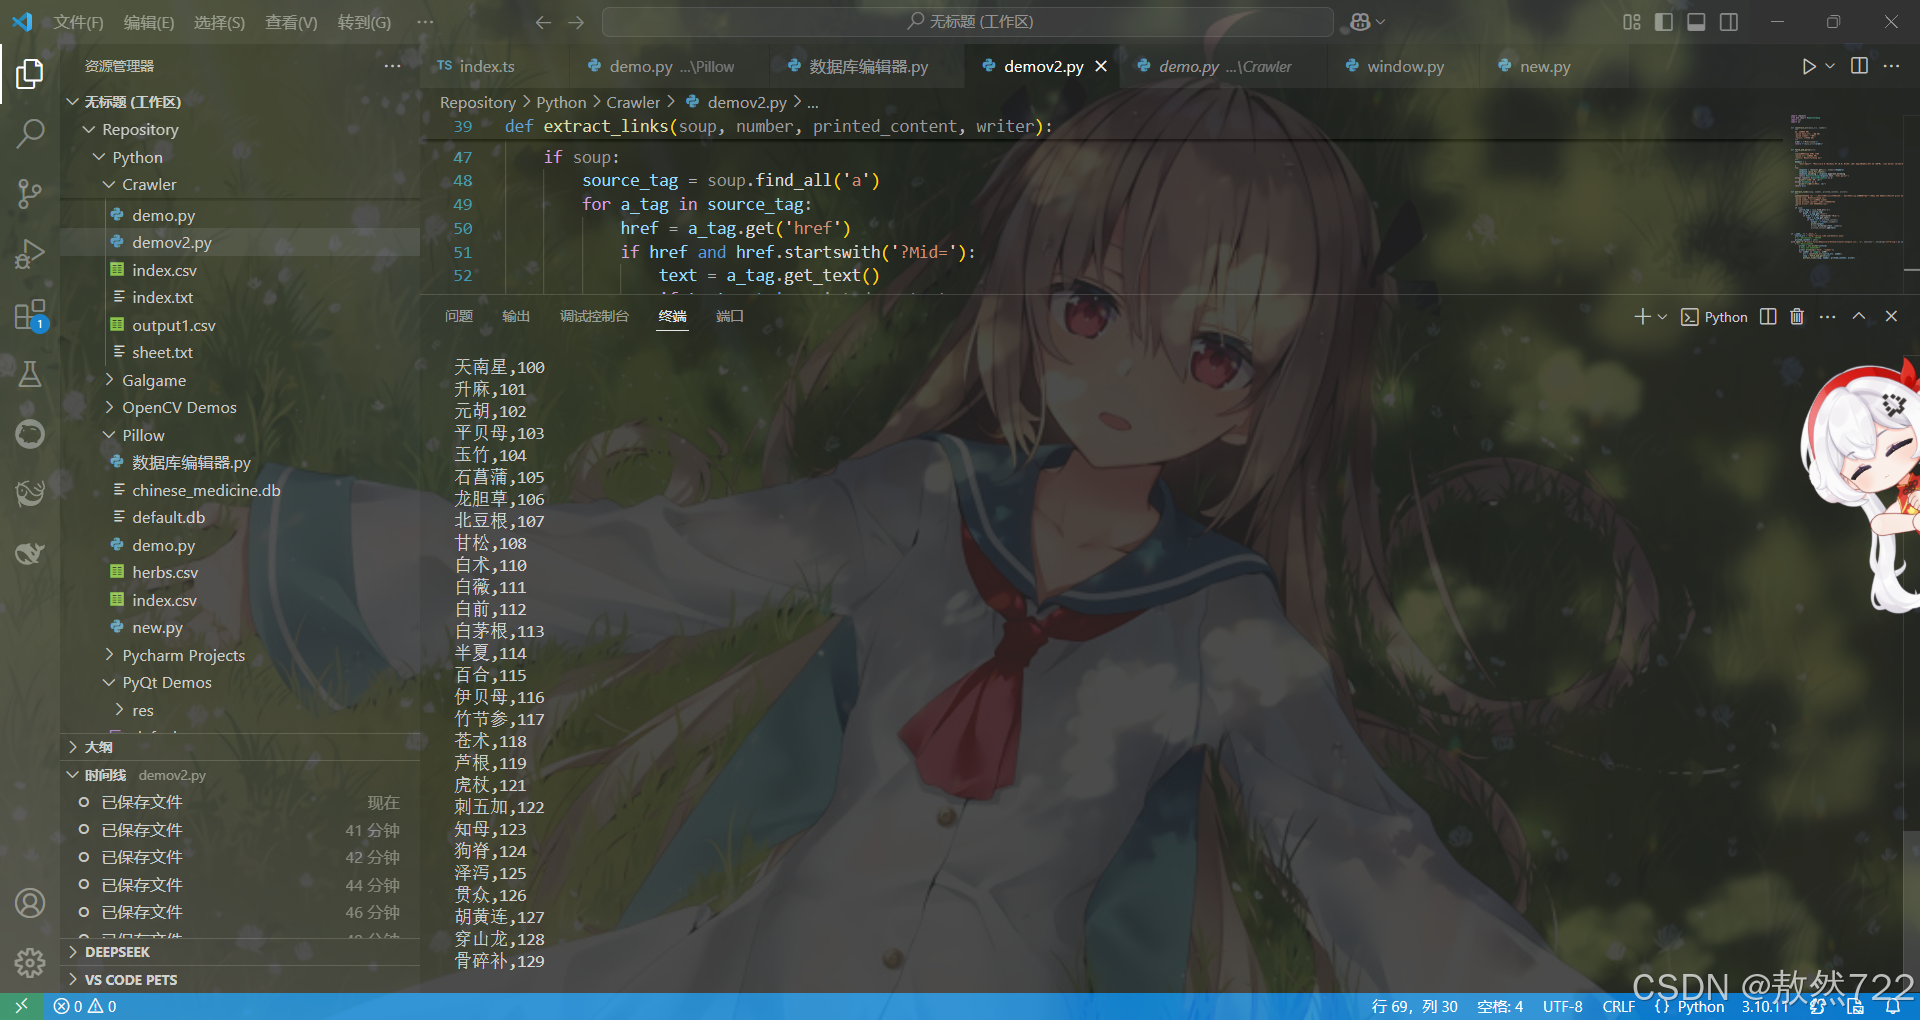
Task: Open the Testing flask view
Action: click(30, 374)
